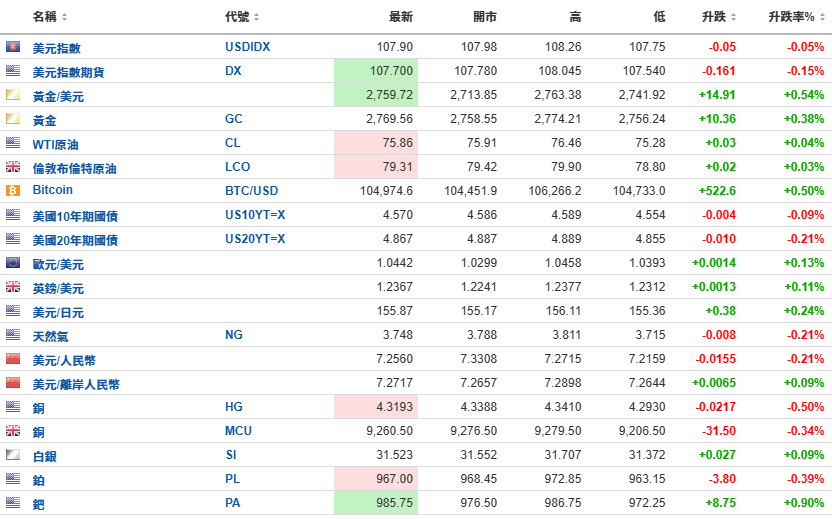The image size is (832, 519).
Task: Click the gold bar icon beside 黃金/美元
Action: tap(13, 94)
